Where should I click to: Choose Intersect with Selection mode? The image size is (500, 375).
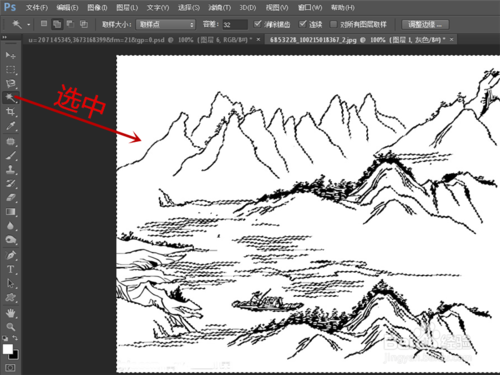click(x=84, y=24)
